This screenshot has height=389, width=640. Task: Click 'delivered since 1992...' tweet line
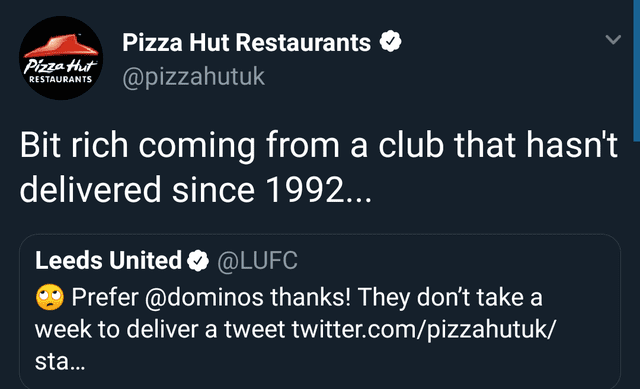(x=196, y=190)
